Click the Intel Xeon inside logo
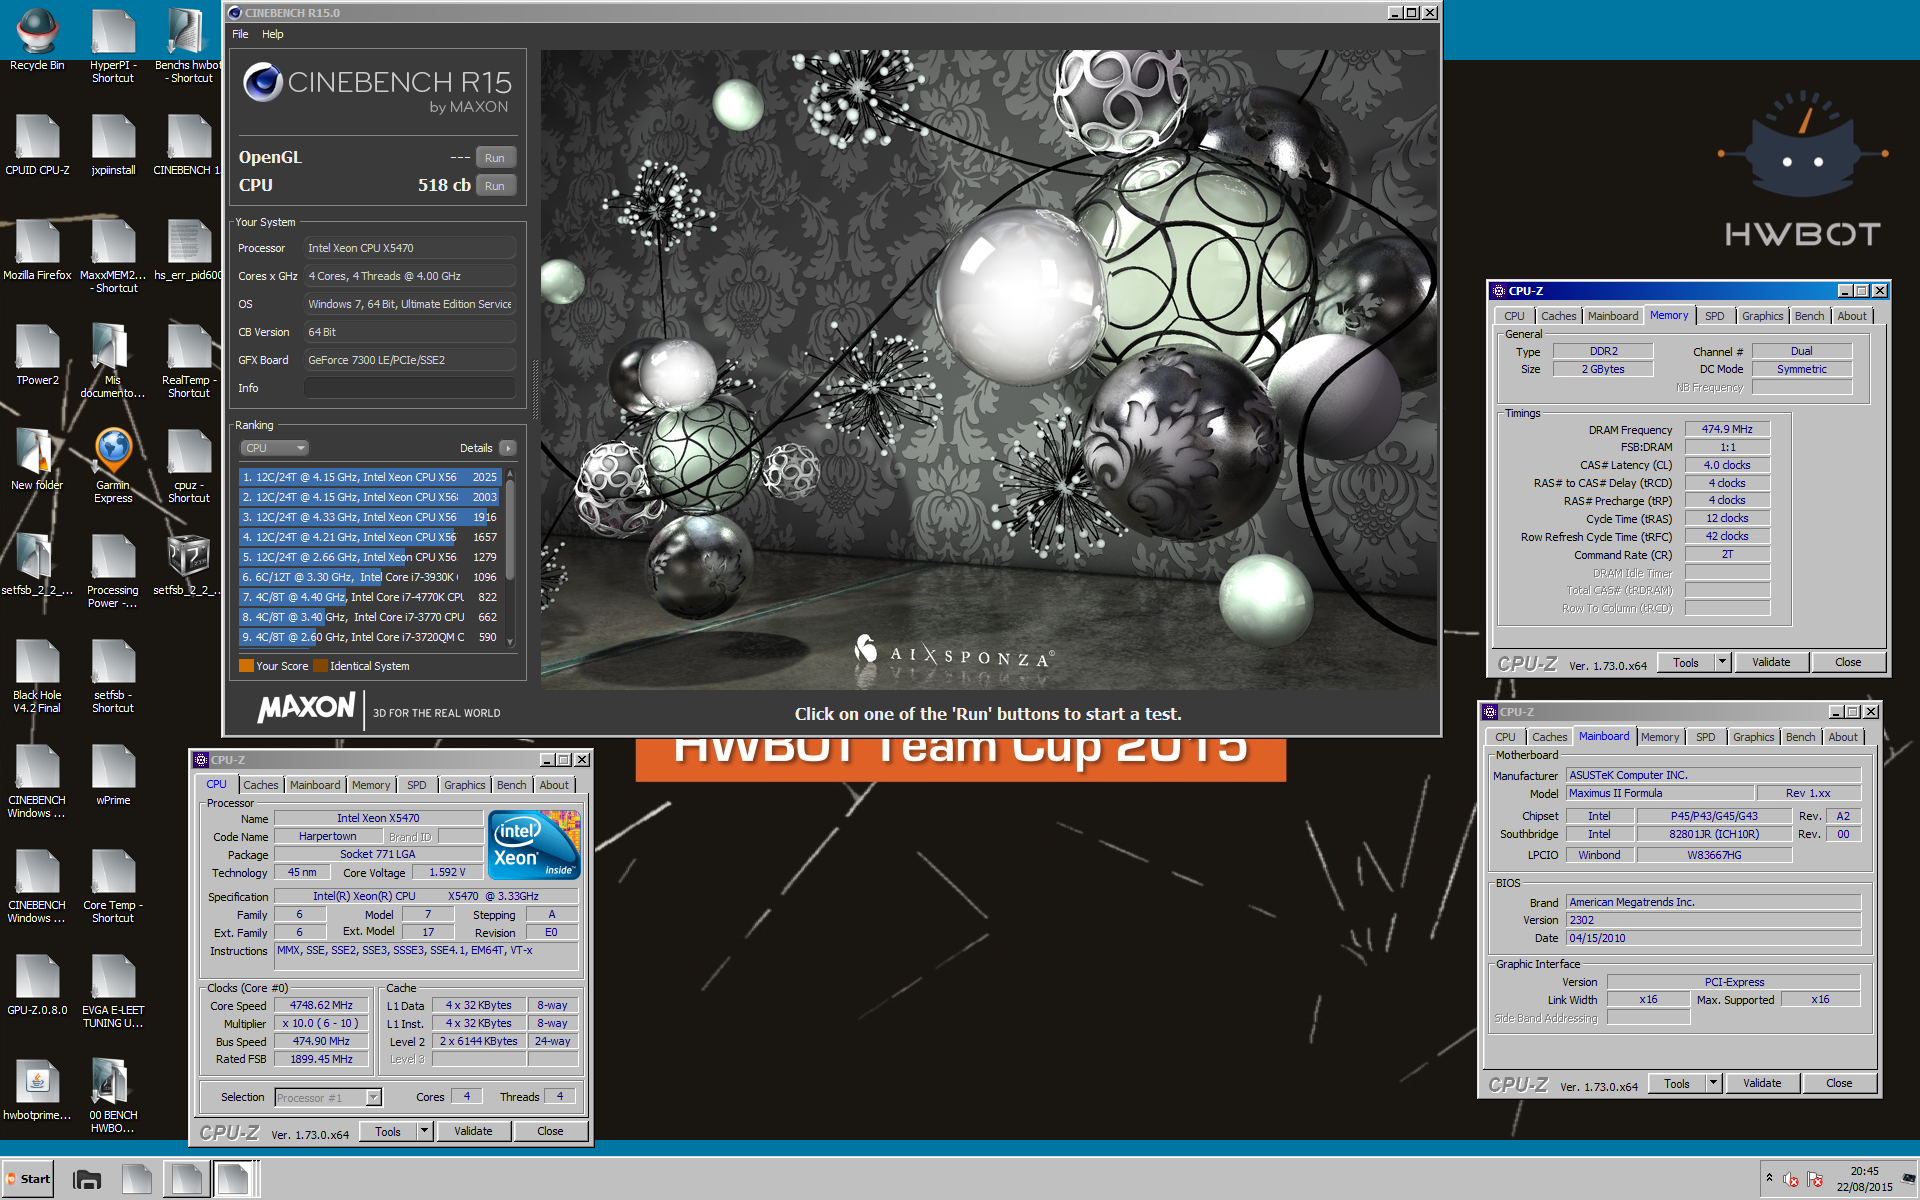Screen dimensions: 1920x1200 click(x=535, y=845)
